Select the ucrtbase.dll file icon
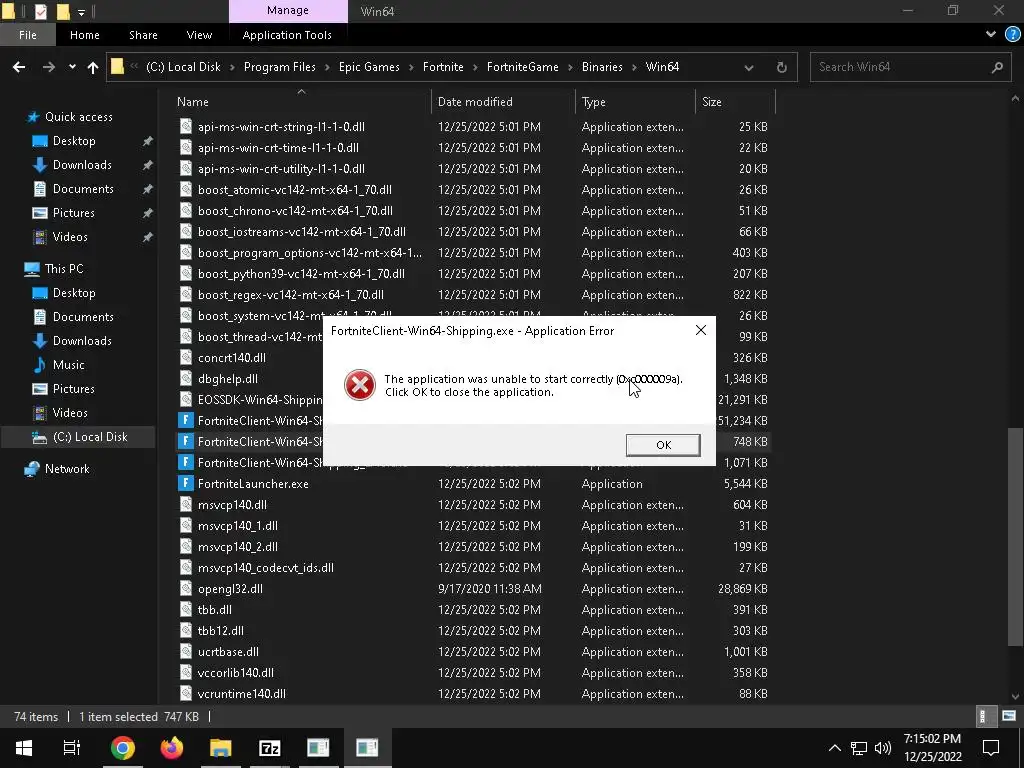 [x=186, y=652]
